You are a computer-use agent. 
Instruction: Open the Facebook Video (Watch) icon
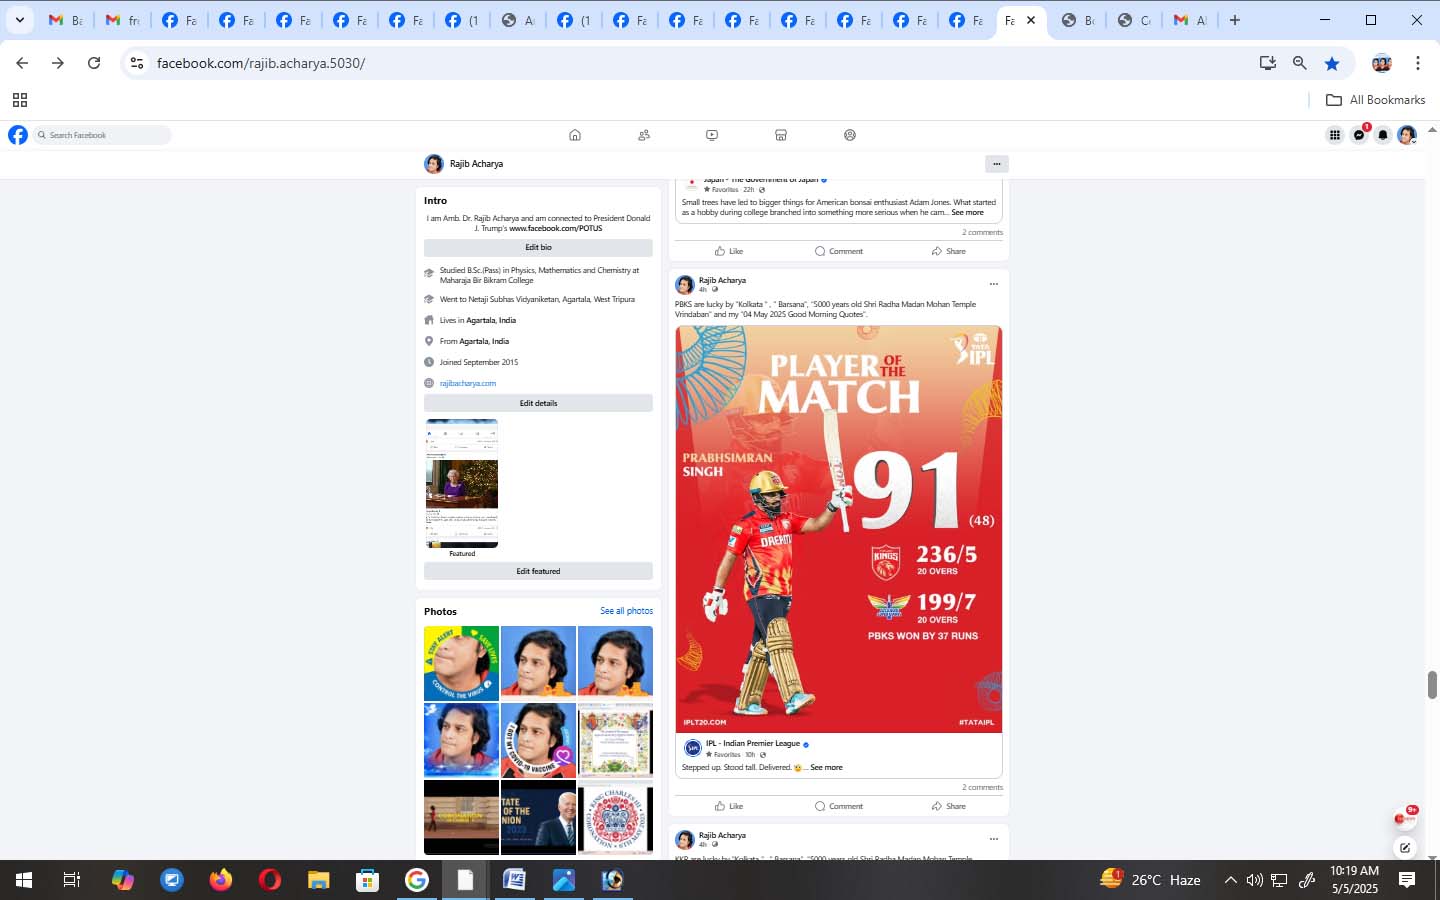(712, 135)
